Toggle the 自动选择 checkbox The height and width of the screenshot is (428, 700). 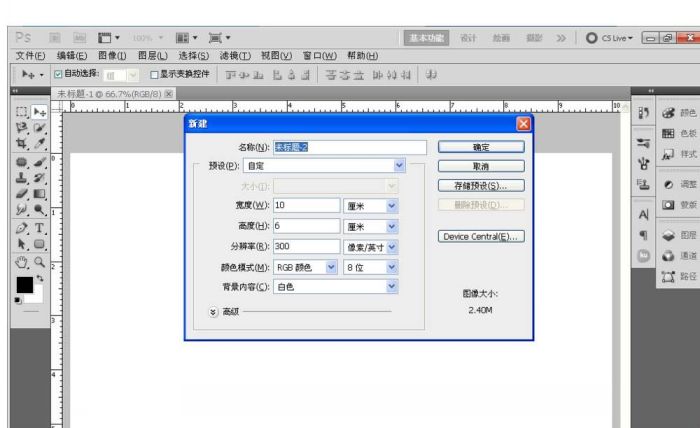[58, 74]
